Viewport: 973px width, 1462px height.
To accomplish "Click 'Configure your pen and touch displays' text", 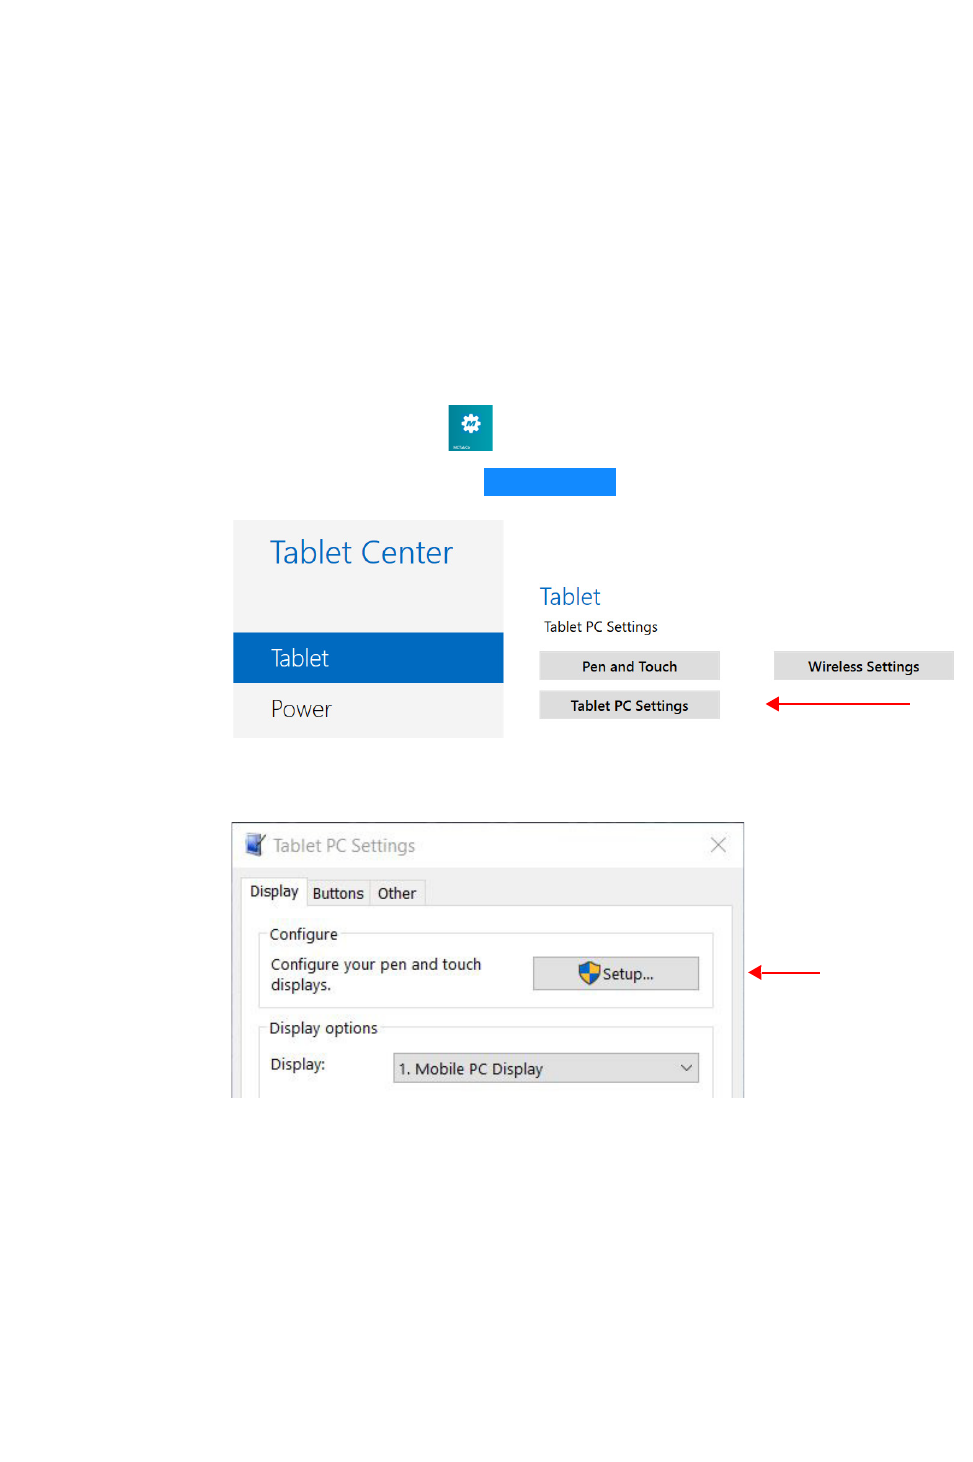I will 376,974.
